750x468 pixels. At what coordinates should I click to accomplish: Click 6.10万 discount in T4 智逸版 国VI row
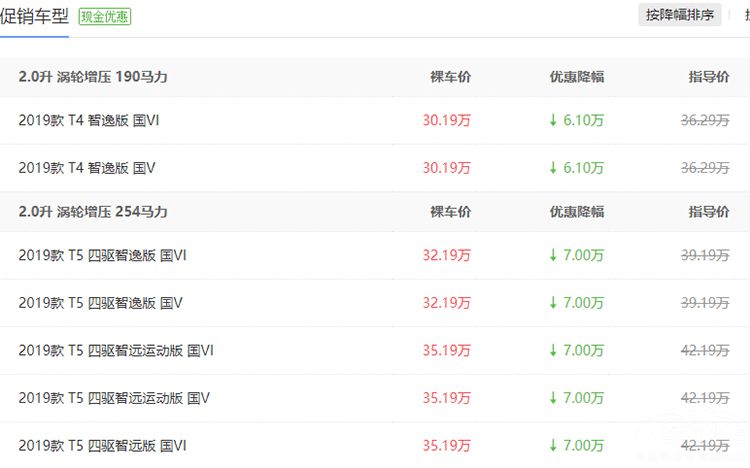coord(576,120)
